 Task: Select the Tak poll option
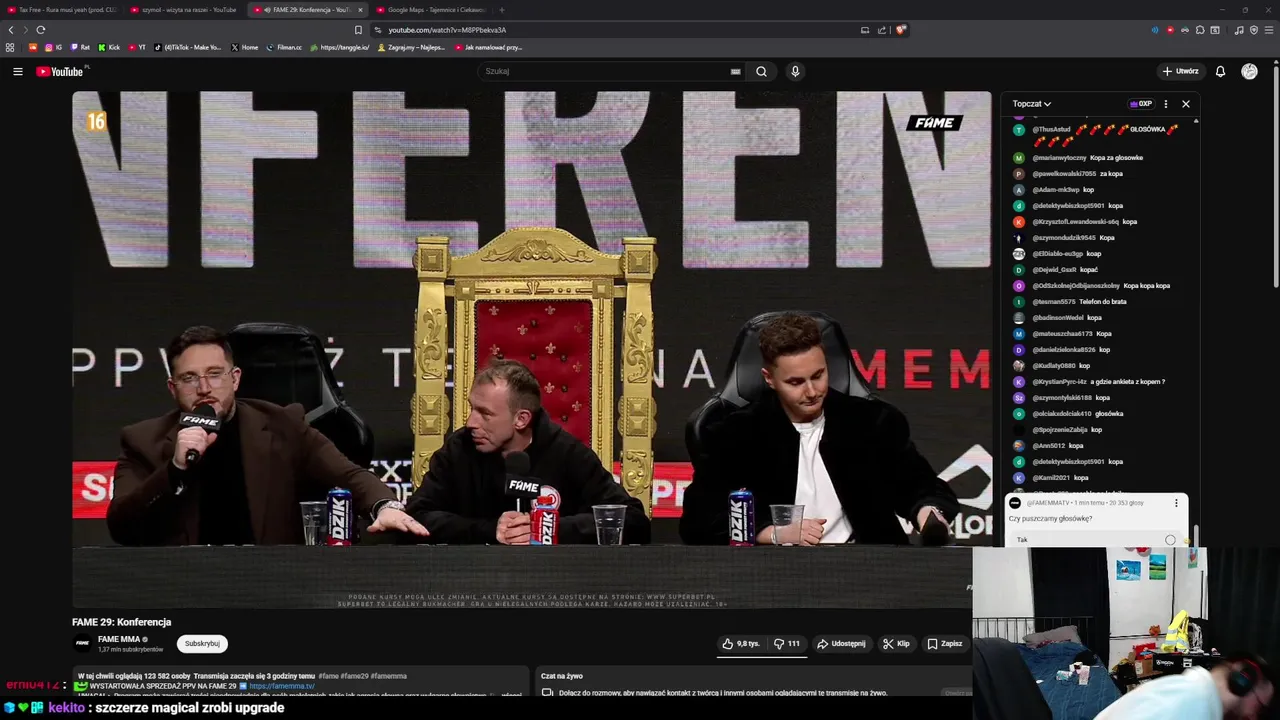[1096, 540]
